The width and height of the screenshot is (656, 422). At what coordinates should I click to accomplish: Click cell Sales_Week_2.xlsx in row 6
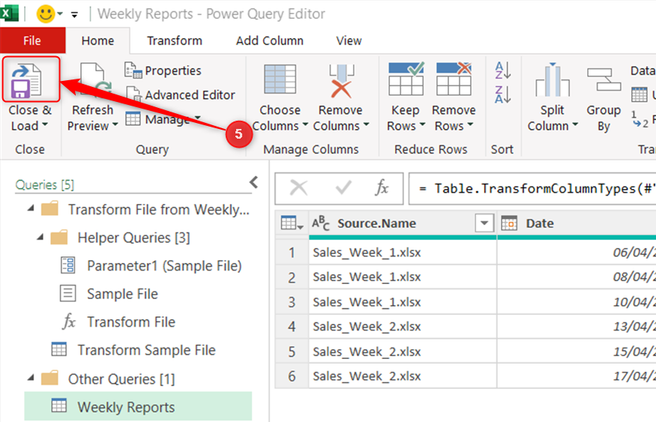click(x=402, y=376)
